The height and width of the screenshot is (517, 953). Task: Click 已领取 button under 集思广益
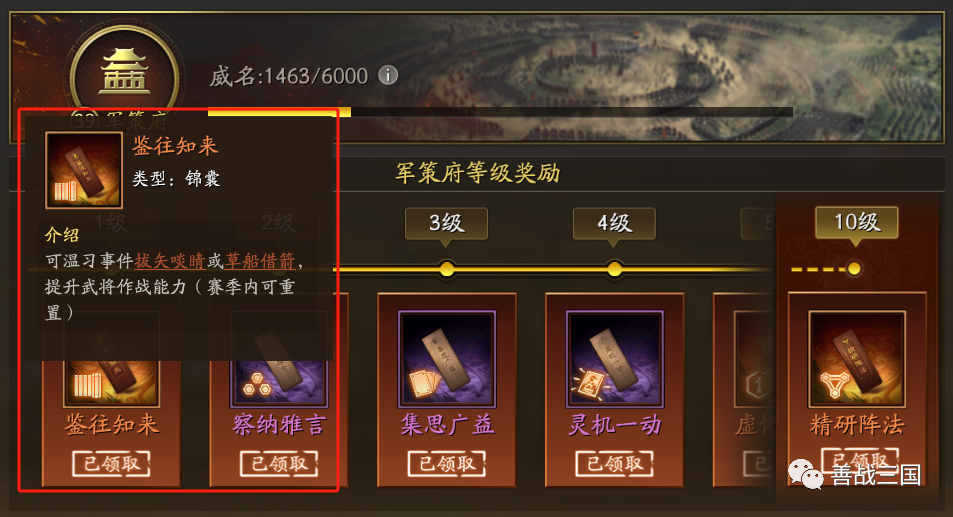coord(447,464)
